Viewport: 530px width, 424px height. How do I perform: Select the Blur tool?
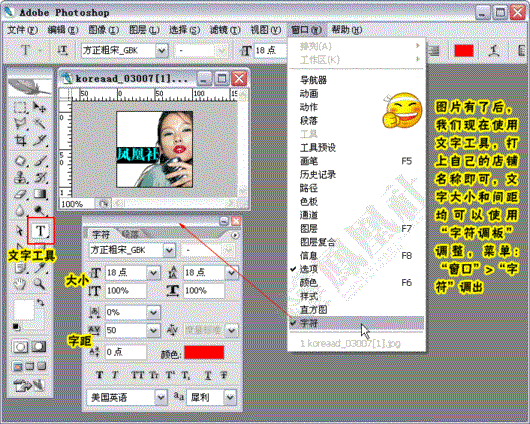(x=20, y=211)
